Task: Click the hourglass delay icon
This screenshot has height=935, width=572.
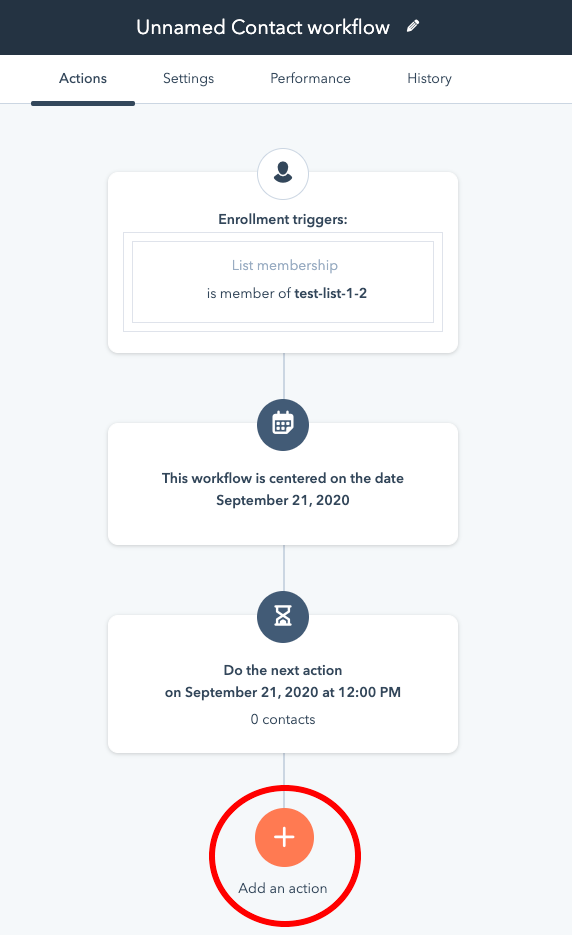Action: point(283,617)
